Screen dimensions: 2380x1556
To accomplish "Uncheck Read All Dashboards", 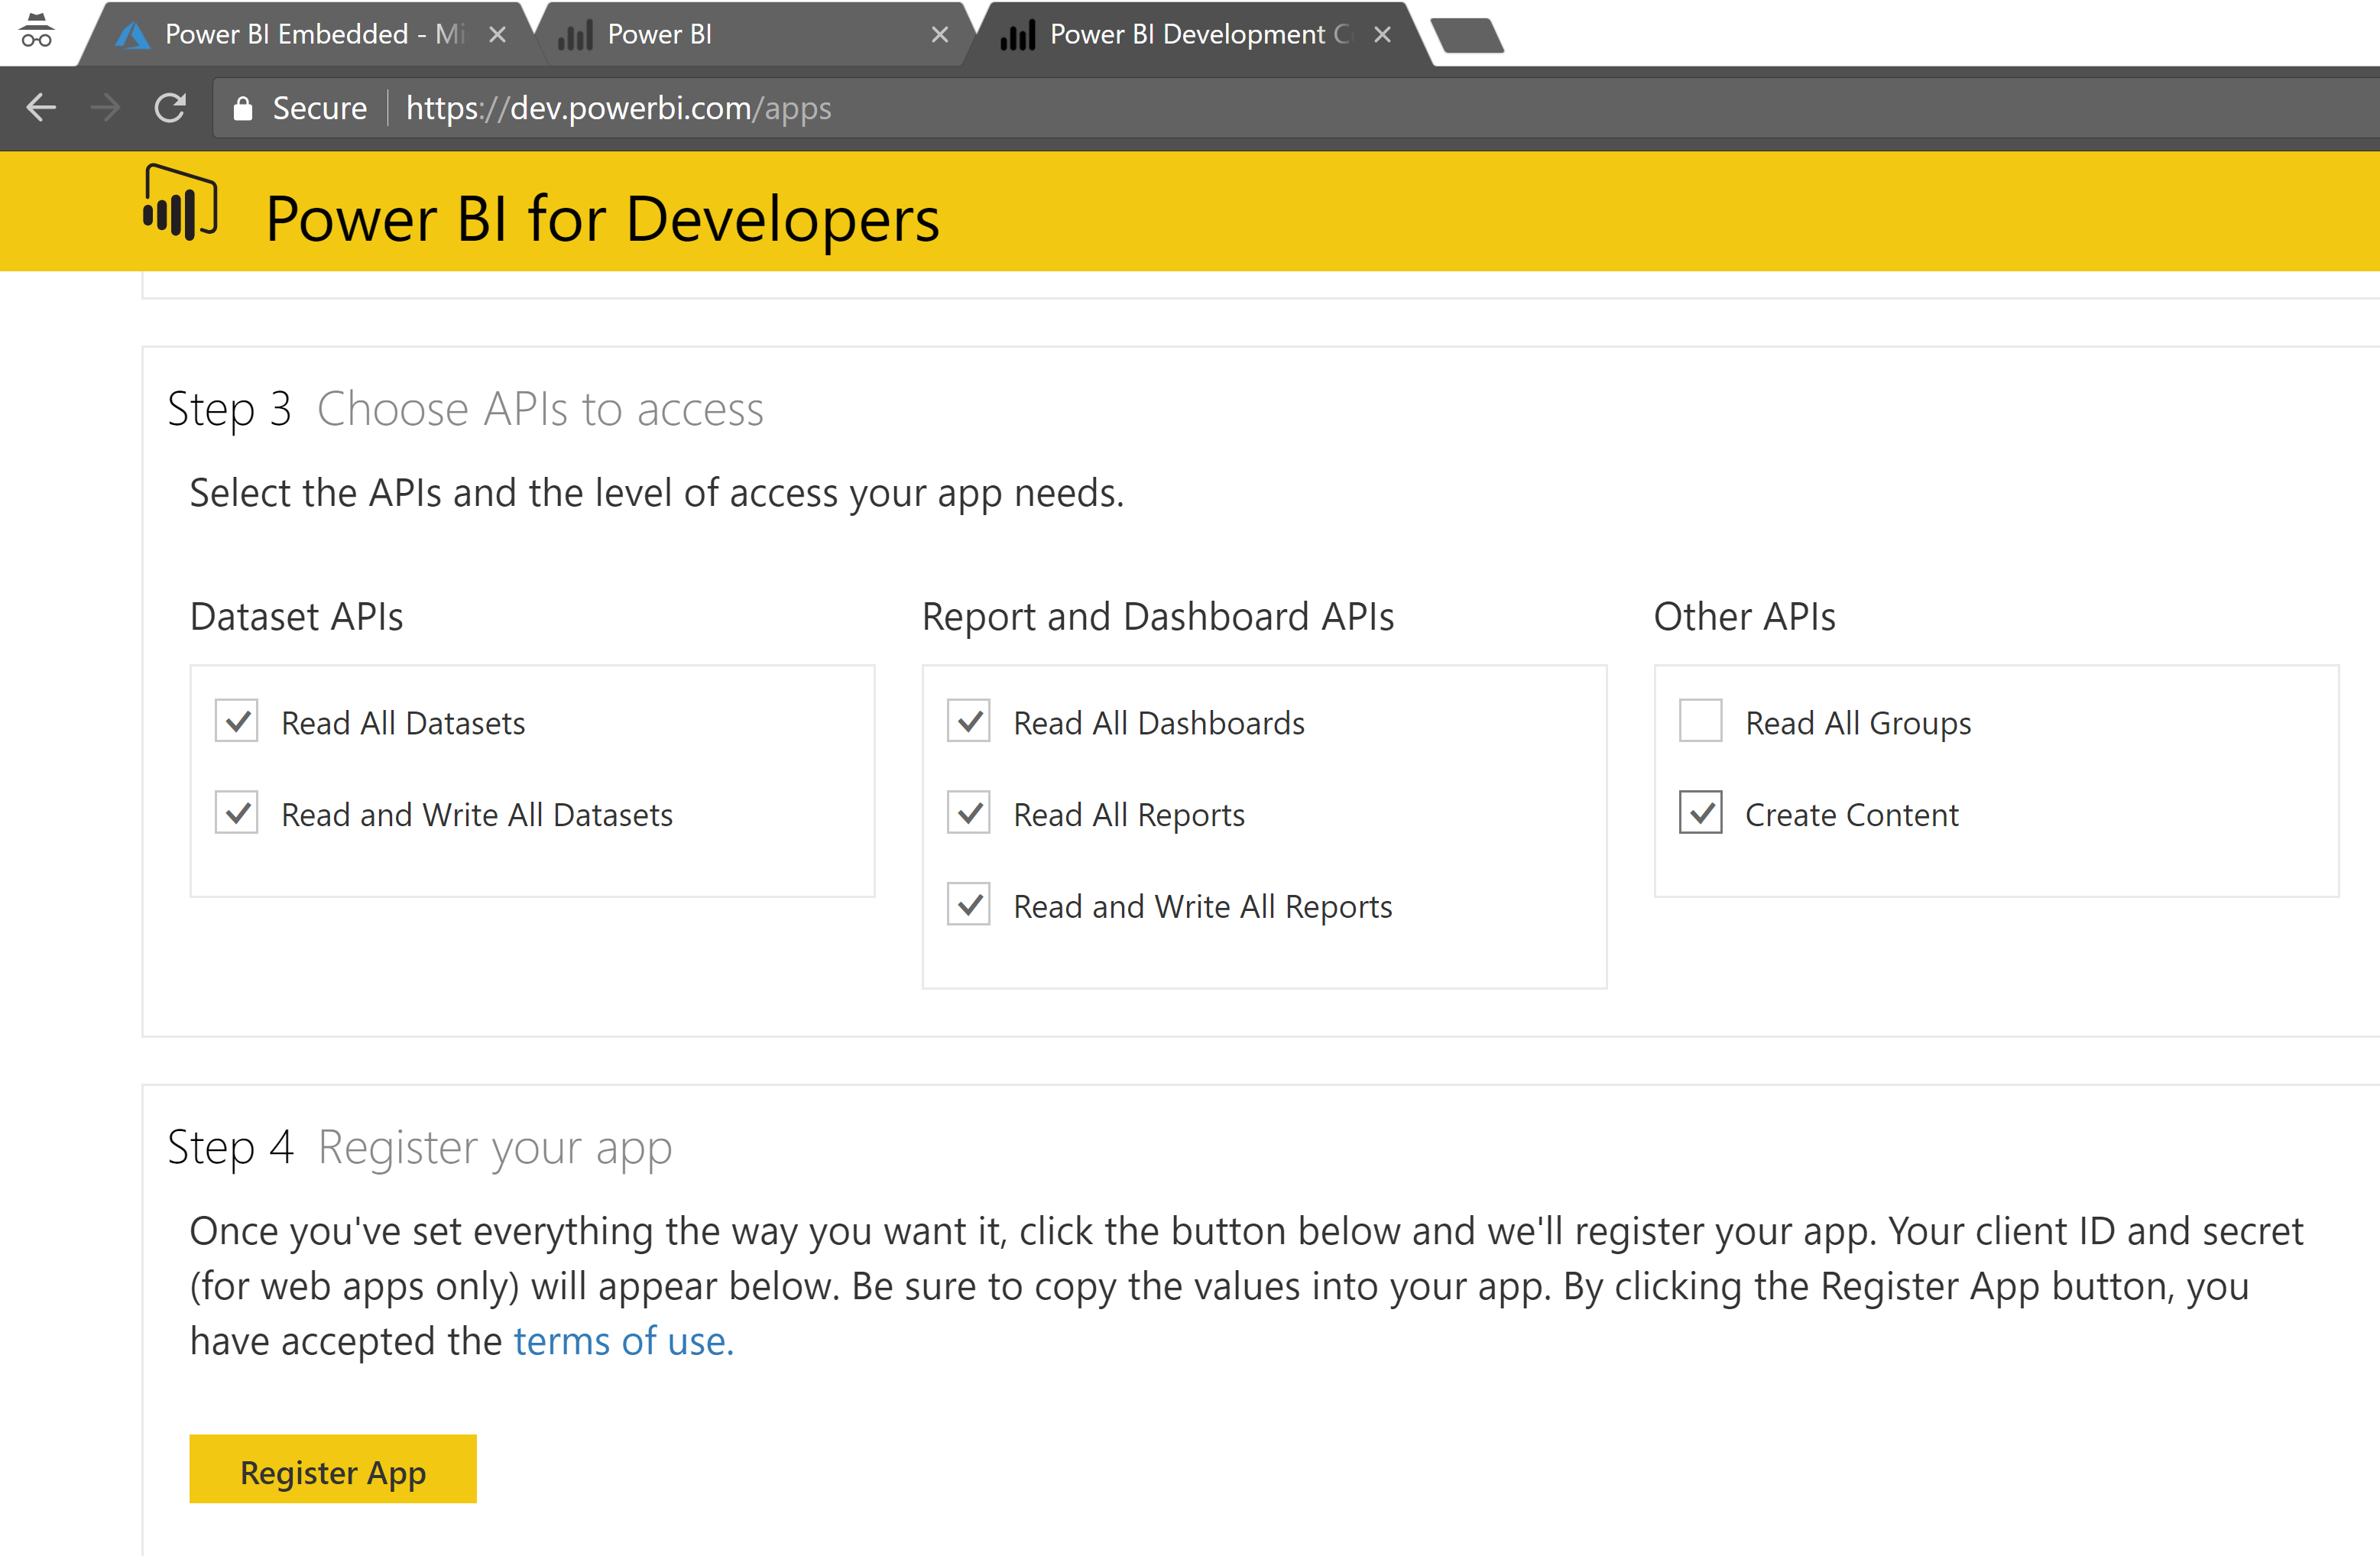I will [x=968, y=722].
